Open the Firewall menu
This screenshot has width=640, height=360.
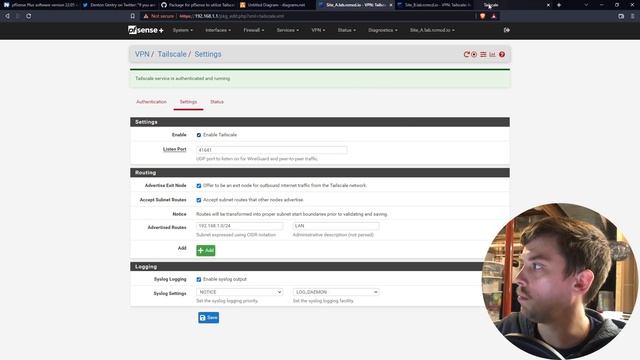click(253, 30)
